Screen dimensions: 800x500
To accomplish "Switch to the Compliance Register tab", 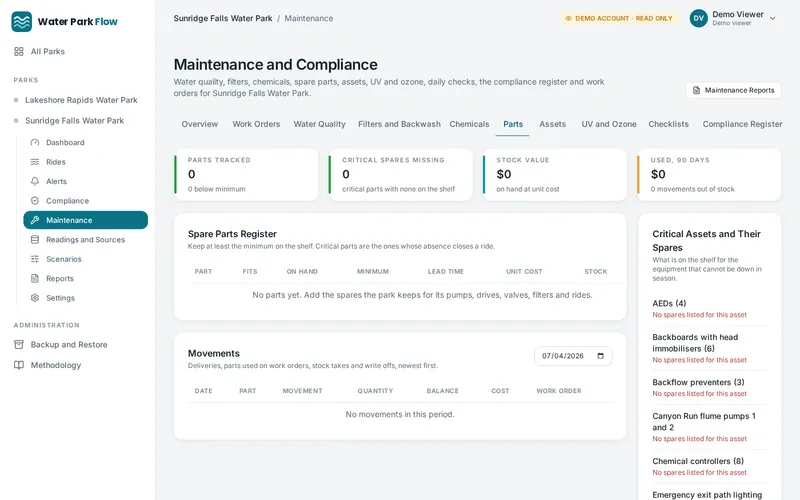I will (742, 124).
